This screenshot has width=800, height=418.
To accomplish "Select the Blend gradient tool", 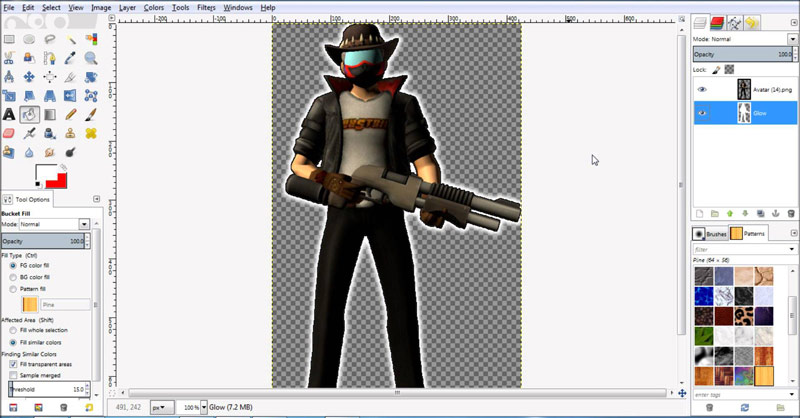I will tap(49, 114).
